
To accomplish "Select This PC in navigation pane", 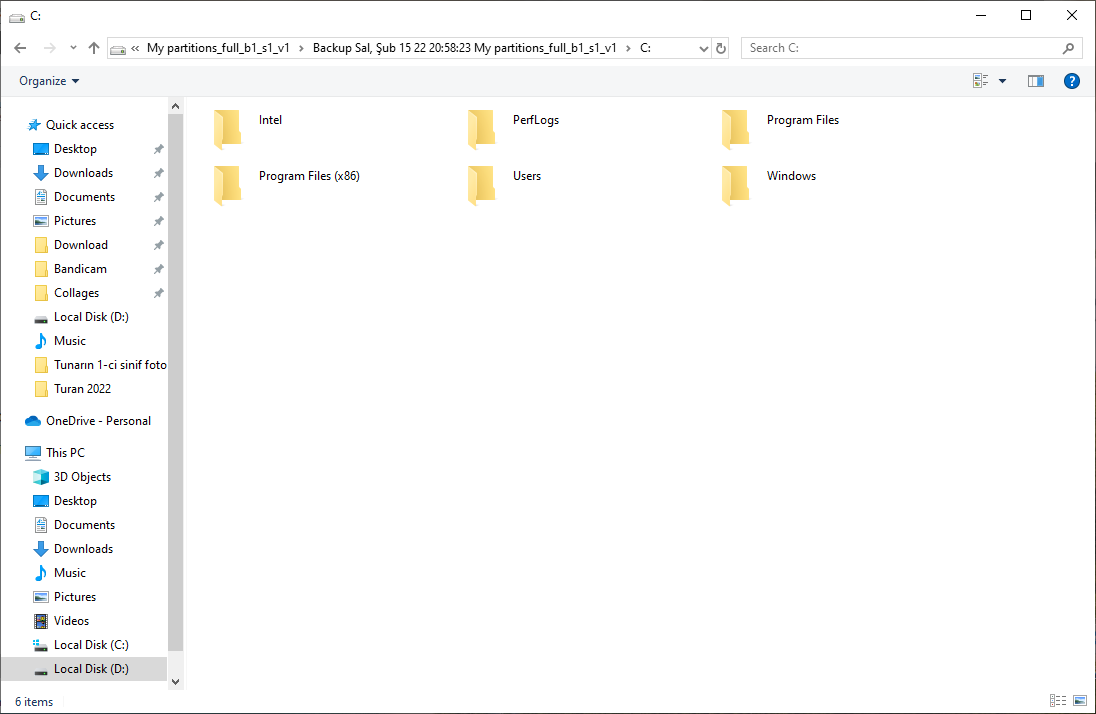I will tap(65, 453).
